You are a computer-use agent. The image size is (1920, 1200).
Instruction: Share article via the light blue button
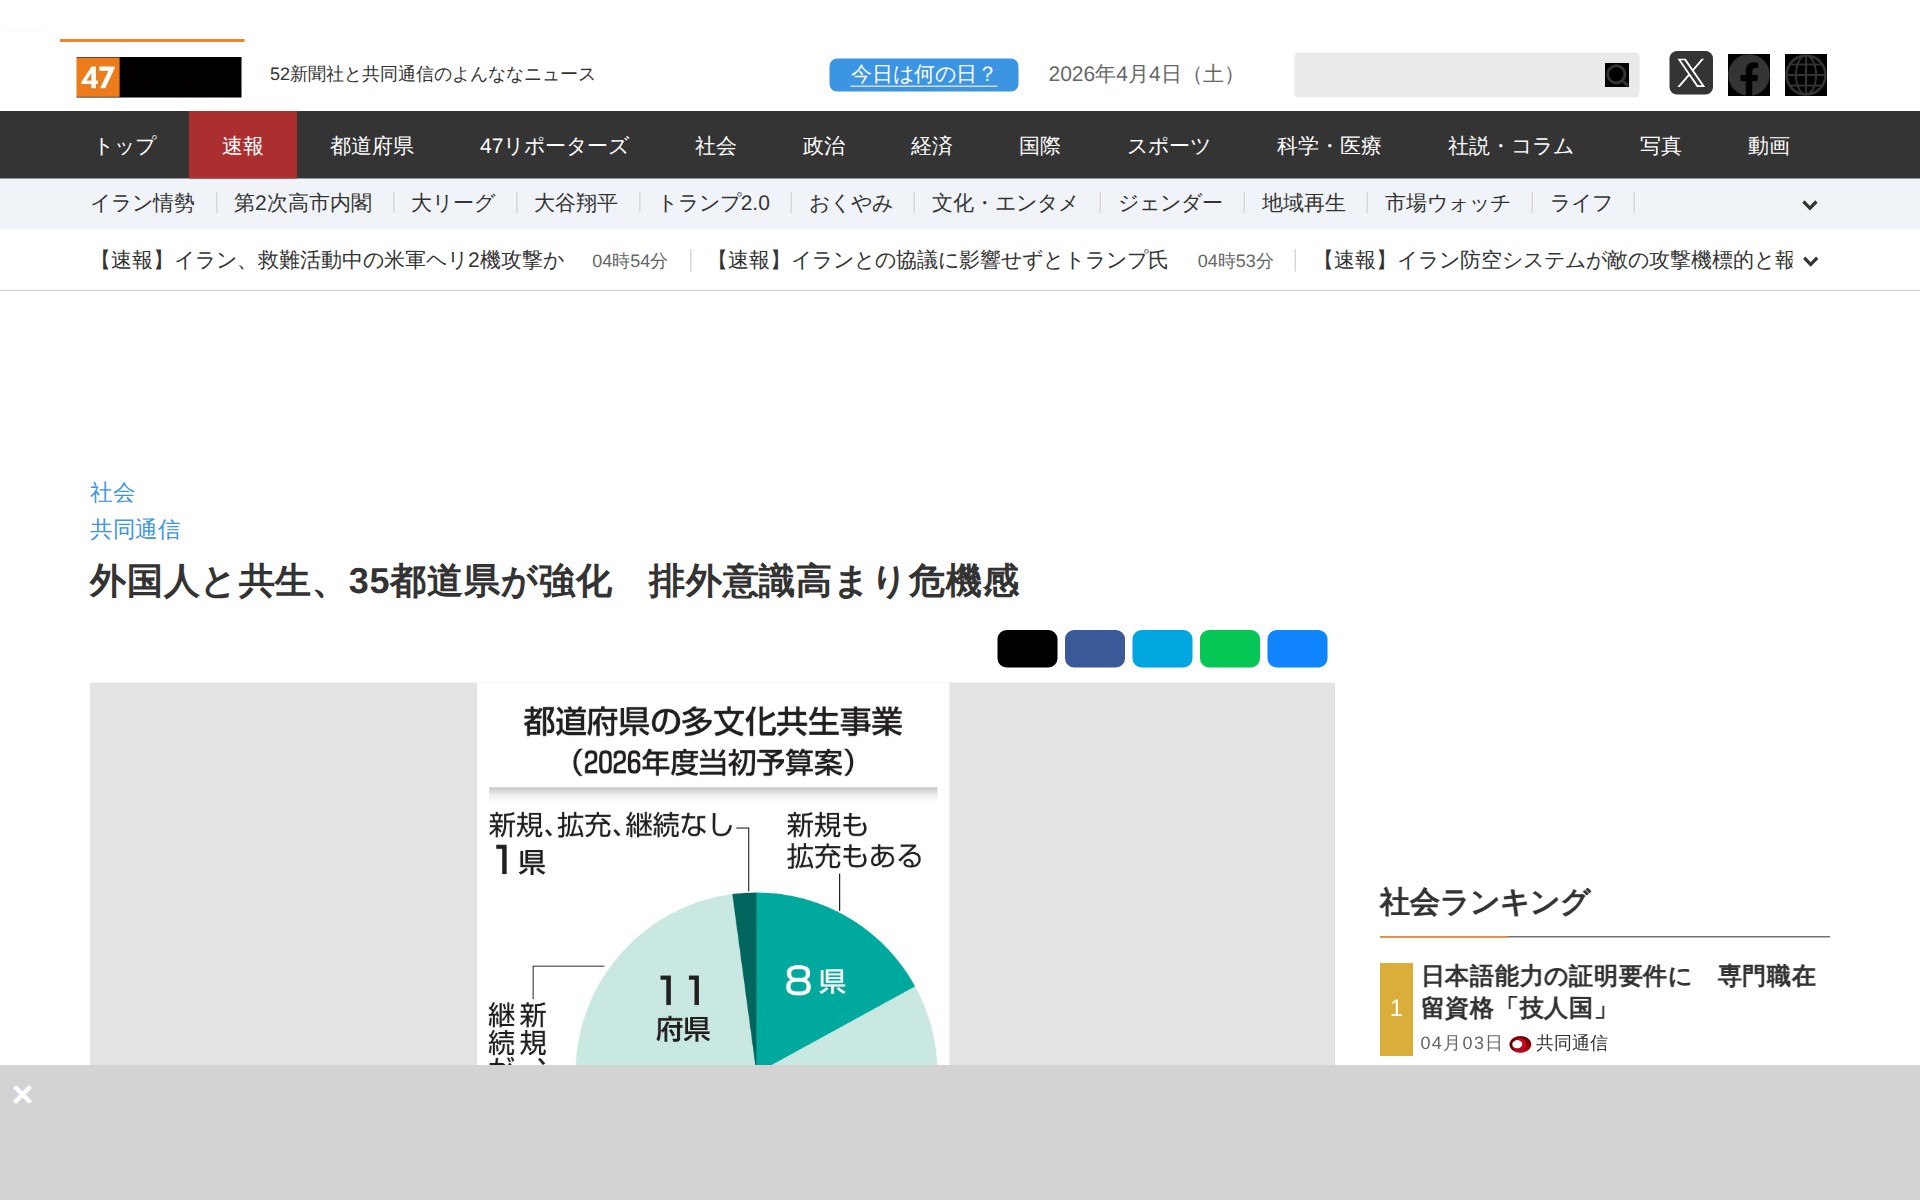pos(1162,648)
